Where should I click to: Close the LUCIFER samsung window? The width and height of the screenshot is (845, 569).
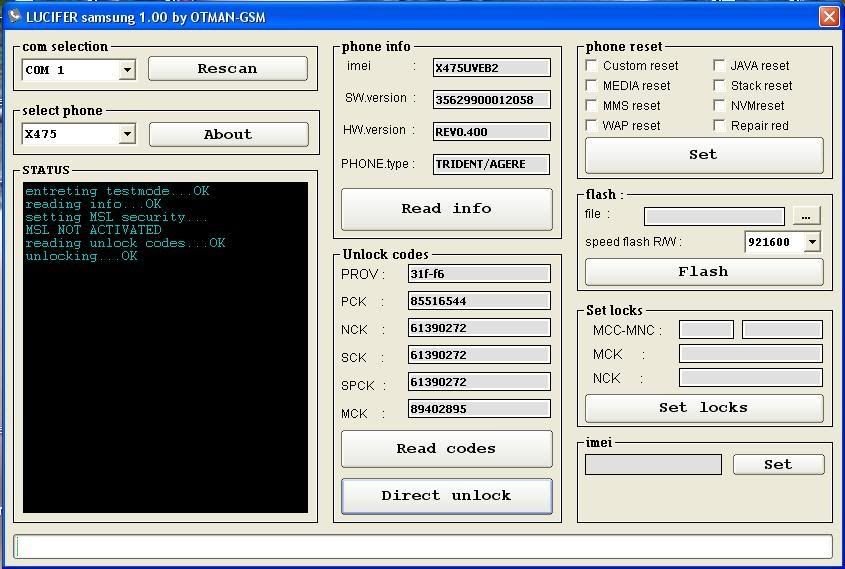tap(828, 16)
